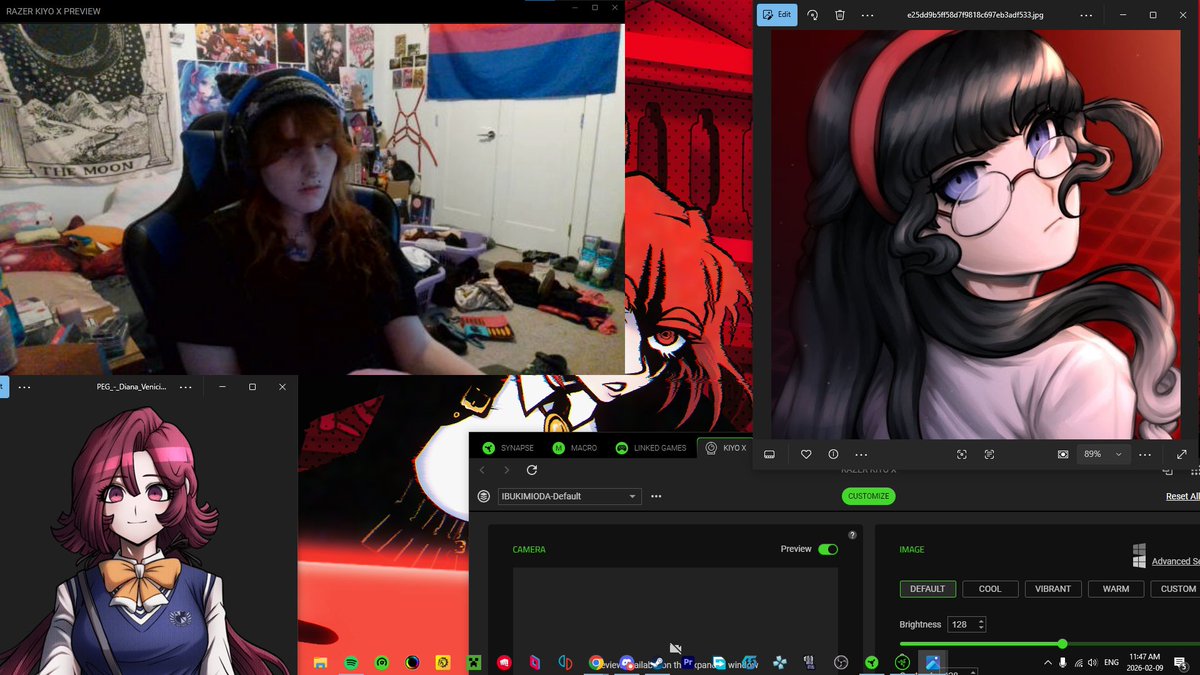Click Edit in the Photos window
The image size is (1200, 675).
click(x=777, y=15)
